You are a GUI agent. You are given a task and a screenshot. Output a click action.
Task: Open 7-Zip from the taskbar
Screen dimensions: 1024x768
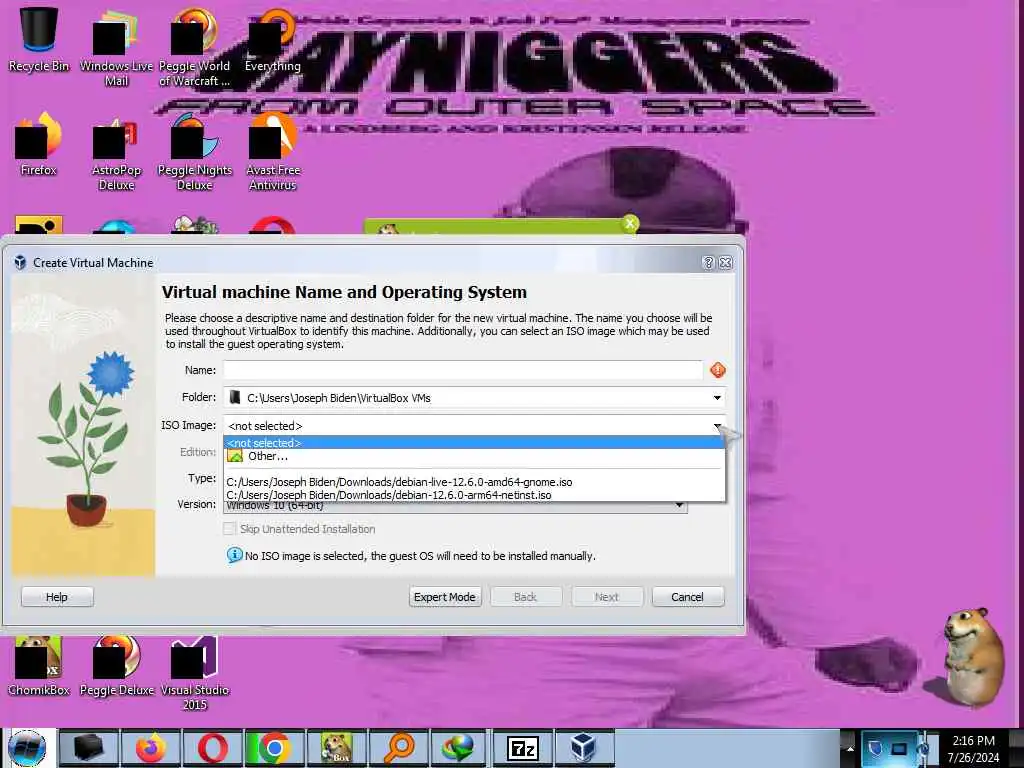point(522,748)
